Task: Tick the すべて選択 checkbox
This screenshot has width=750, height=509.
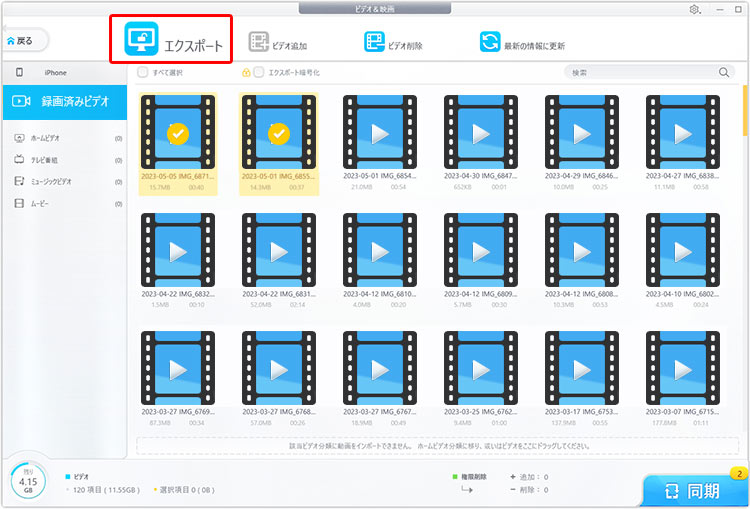Action: 142,73
